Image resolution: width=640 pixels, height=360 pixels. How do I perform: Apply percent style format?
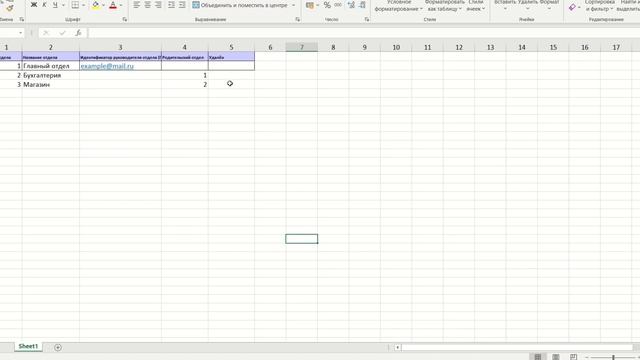click(327, 5)
